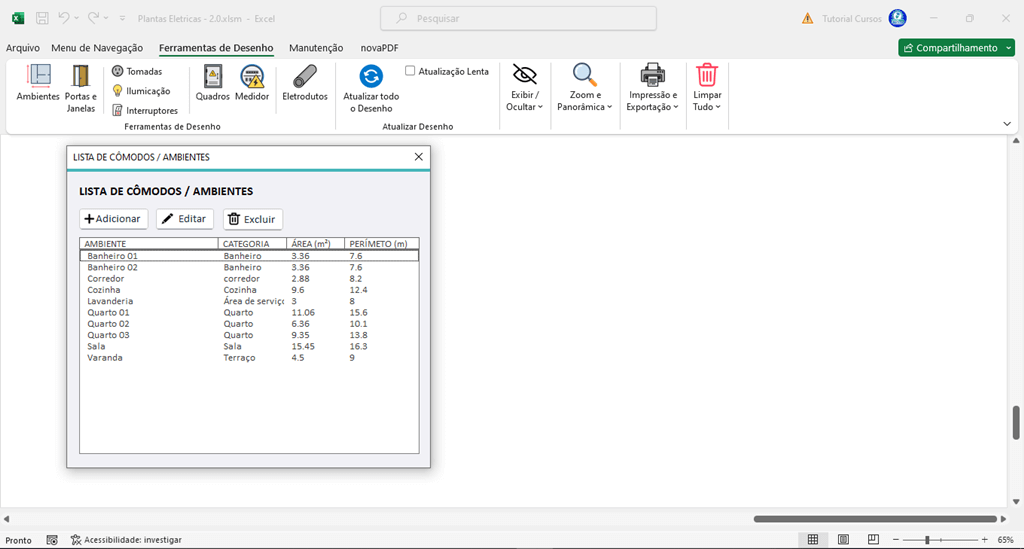This screenshot has height=549, width=1024.
Task: Open the Manutenção tab
Action: pos(316,48)
